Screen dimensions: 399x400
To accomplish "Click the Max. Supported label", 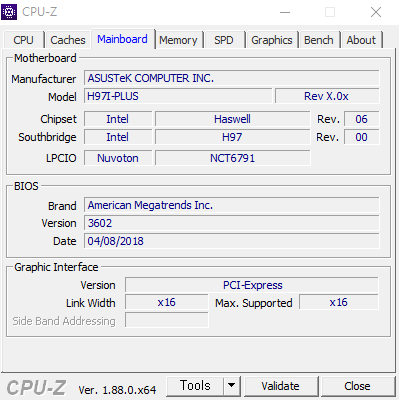I will [x=254, y=303].
